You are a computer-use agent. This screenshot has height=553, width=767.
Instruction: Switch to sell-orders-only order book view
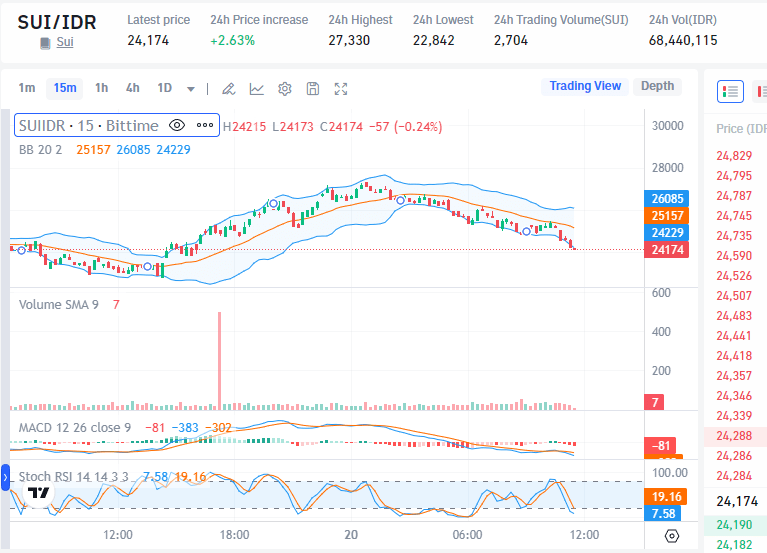(x=761, y=91)
